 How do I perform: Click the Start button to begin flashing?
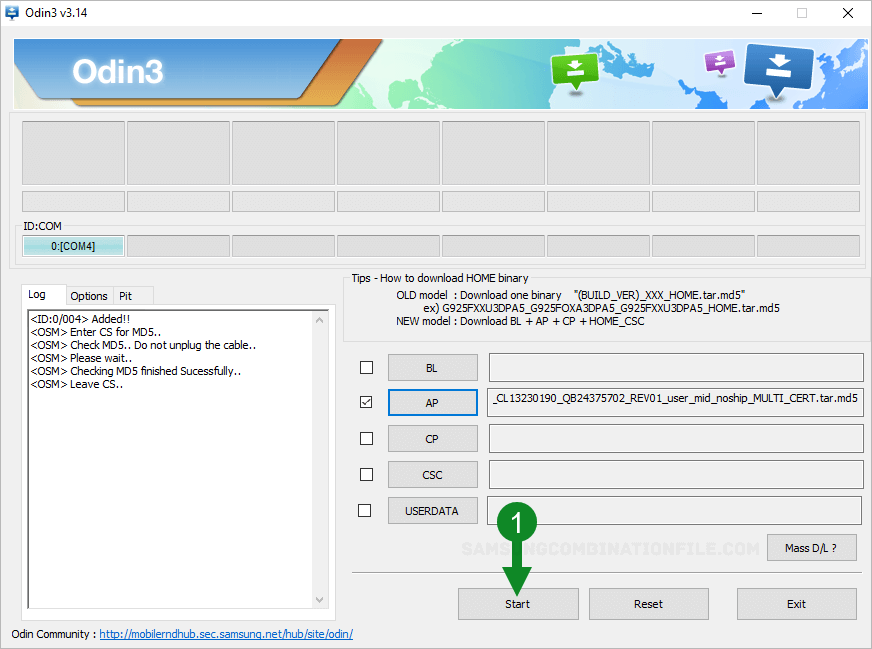tap(518, 604)
